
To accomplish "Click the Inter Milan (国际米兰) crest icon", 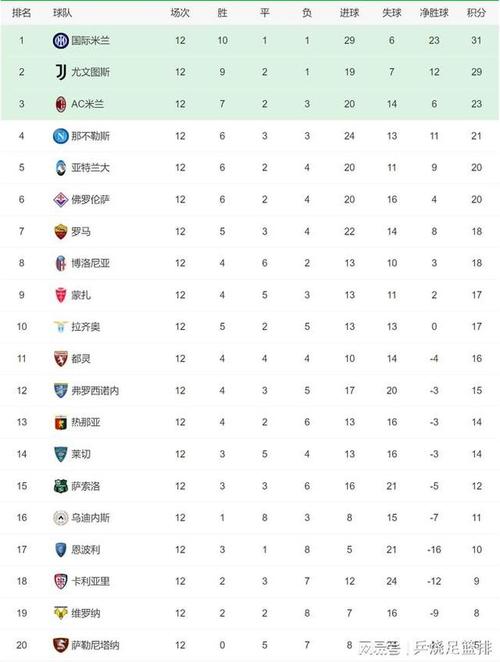I will point(61,41).
